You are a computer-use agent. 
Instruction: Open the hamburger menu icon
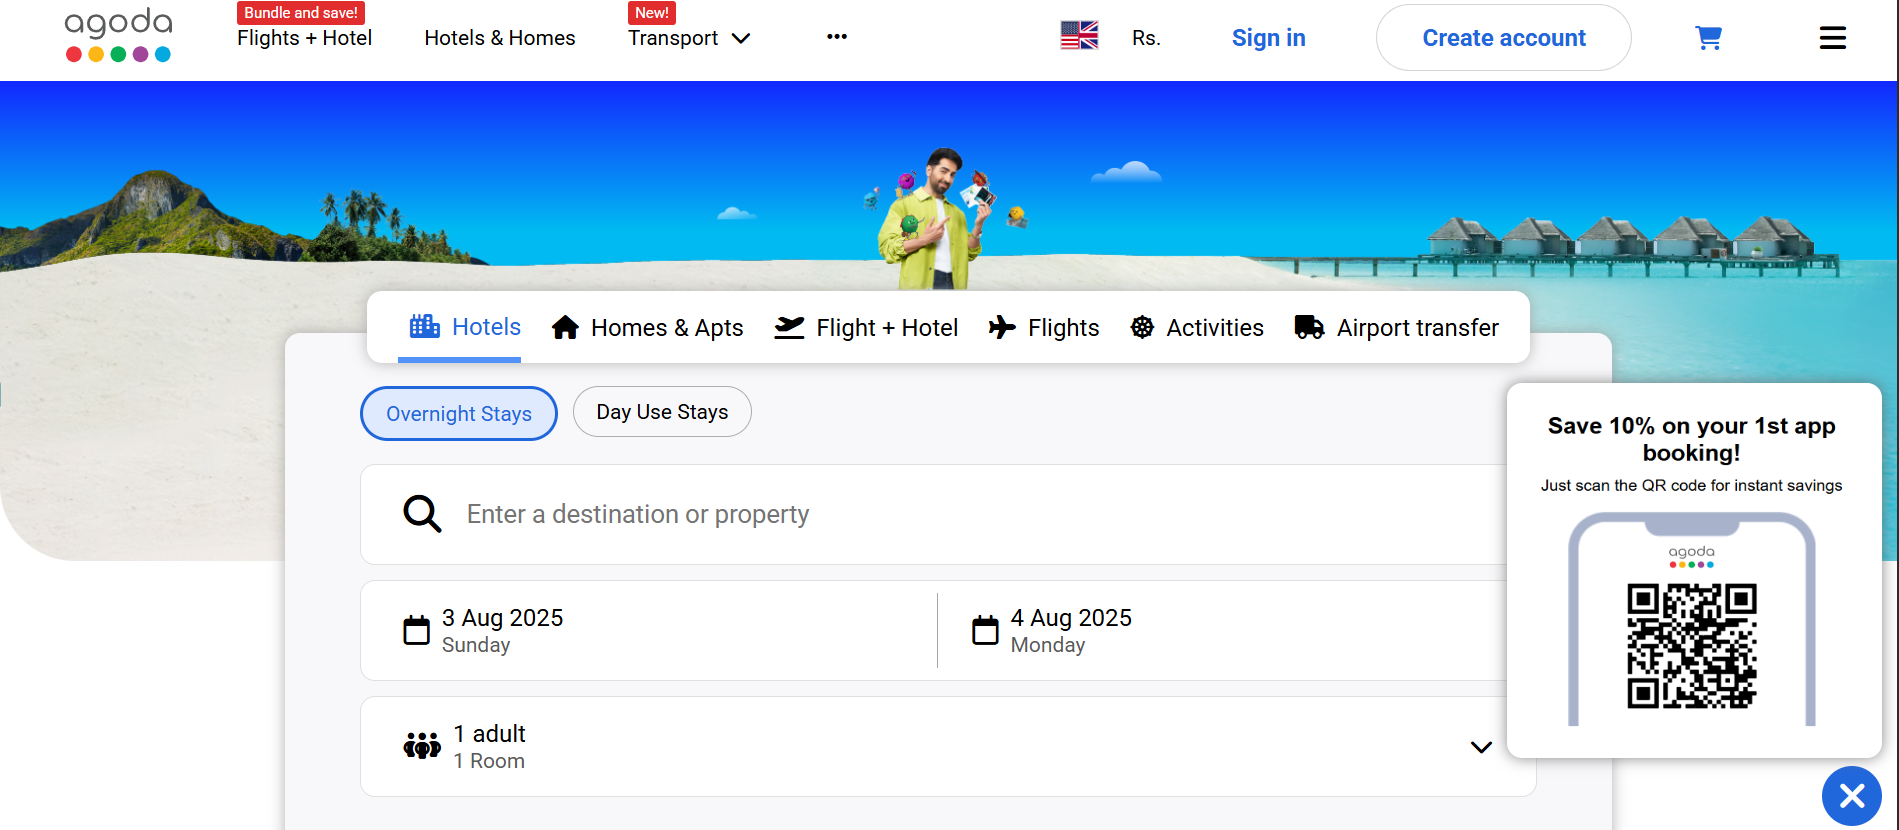[x=1832, y=38]
